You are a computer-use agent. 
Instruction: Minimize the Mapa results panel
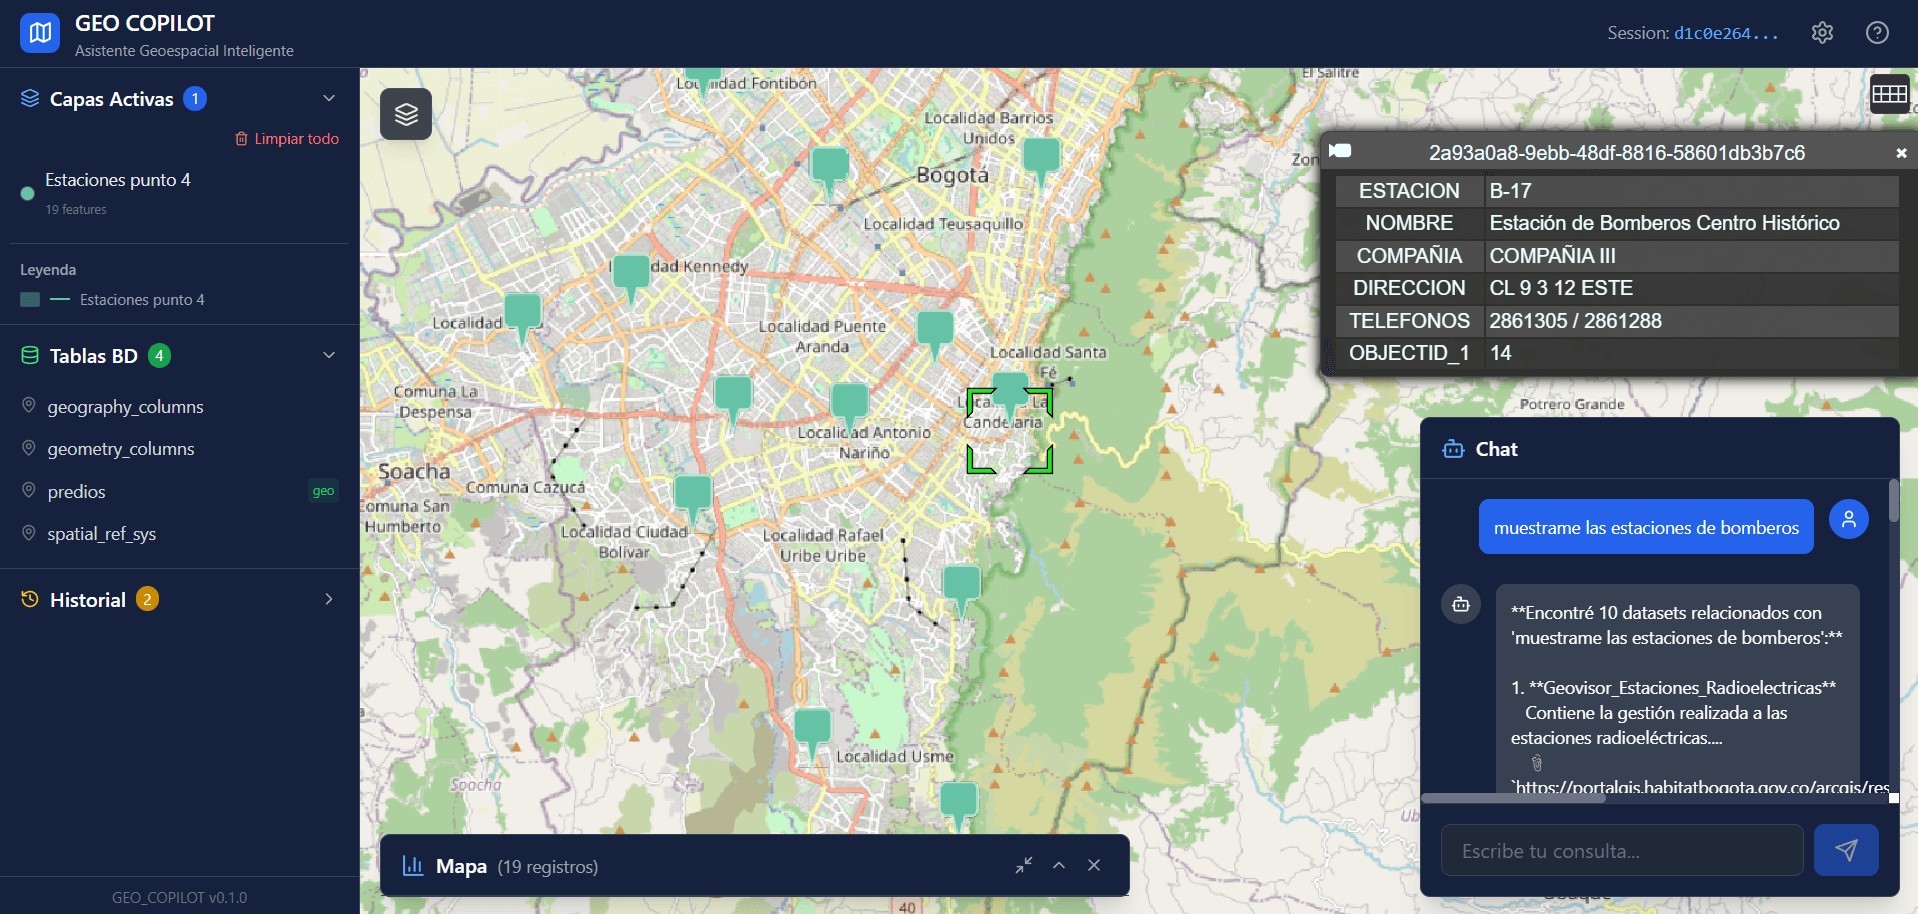[1023, 866]
